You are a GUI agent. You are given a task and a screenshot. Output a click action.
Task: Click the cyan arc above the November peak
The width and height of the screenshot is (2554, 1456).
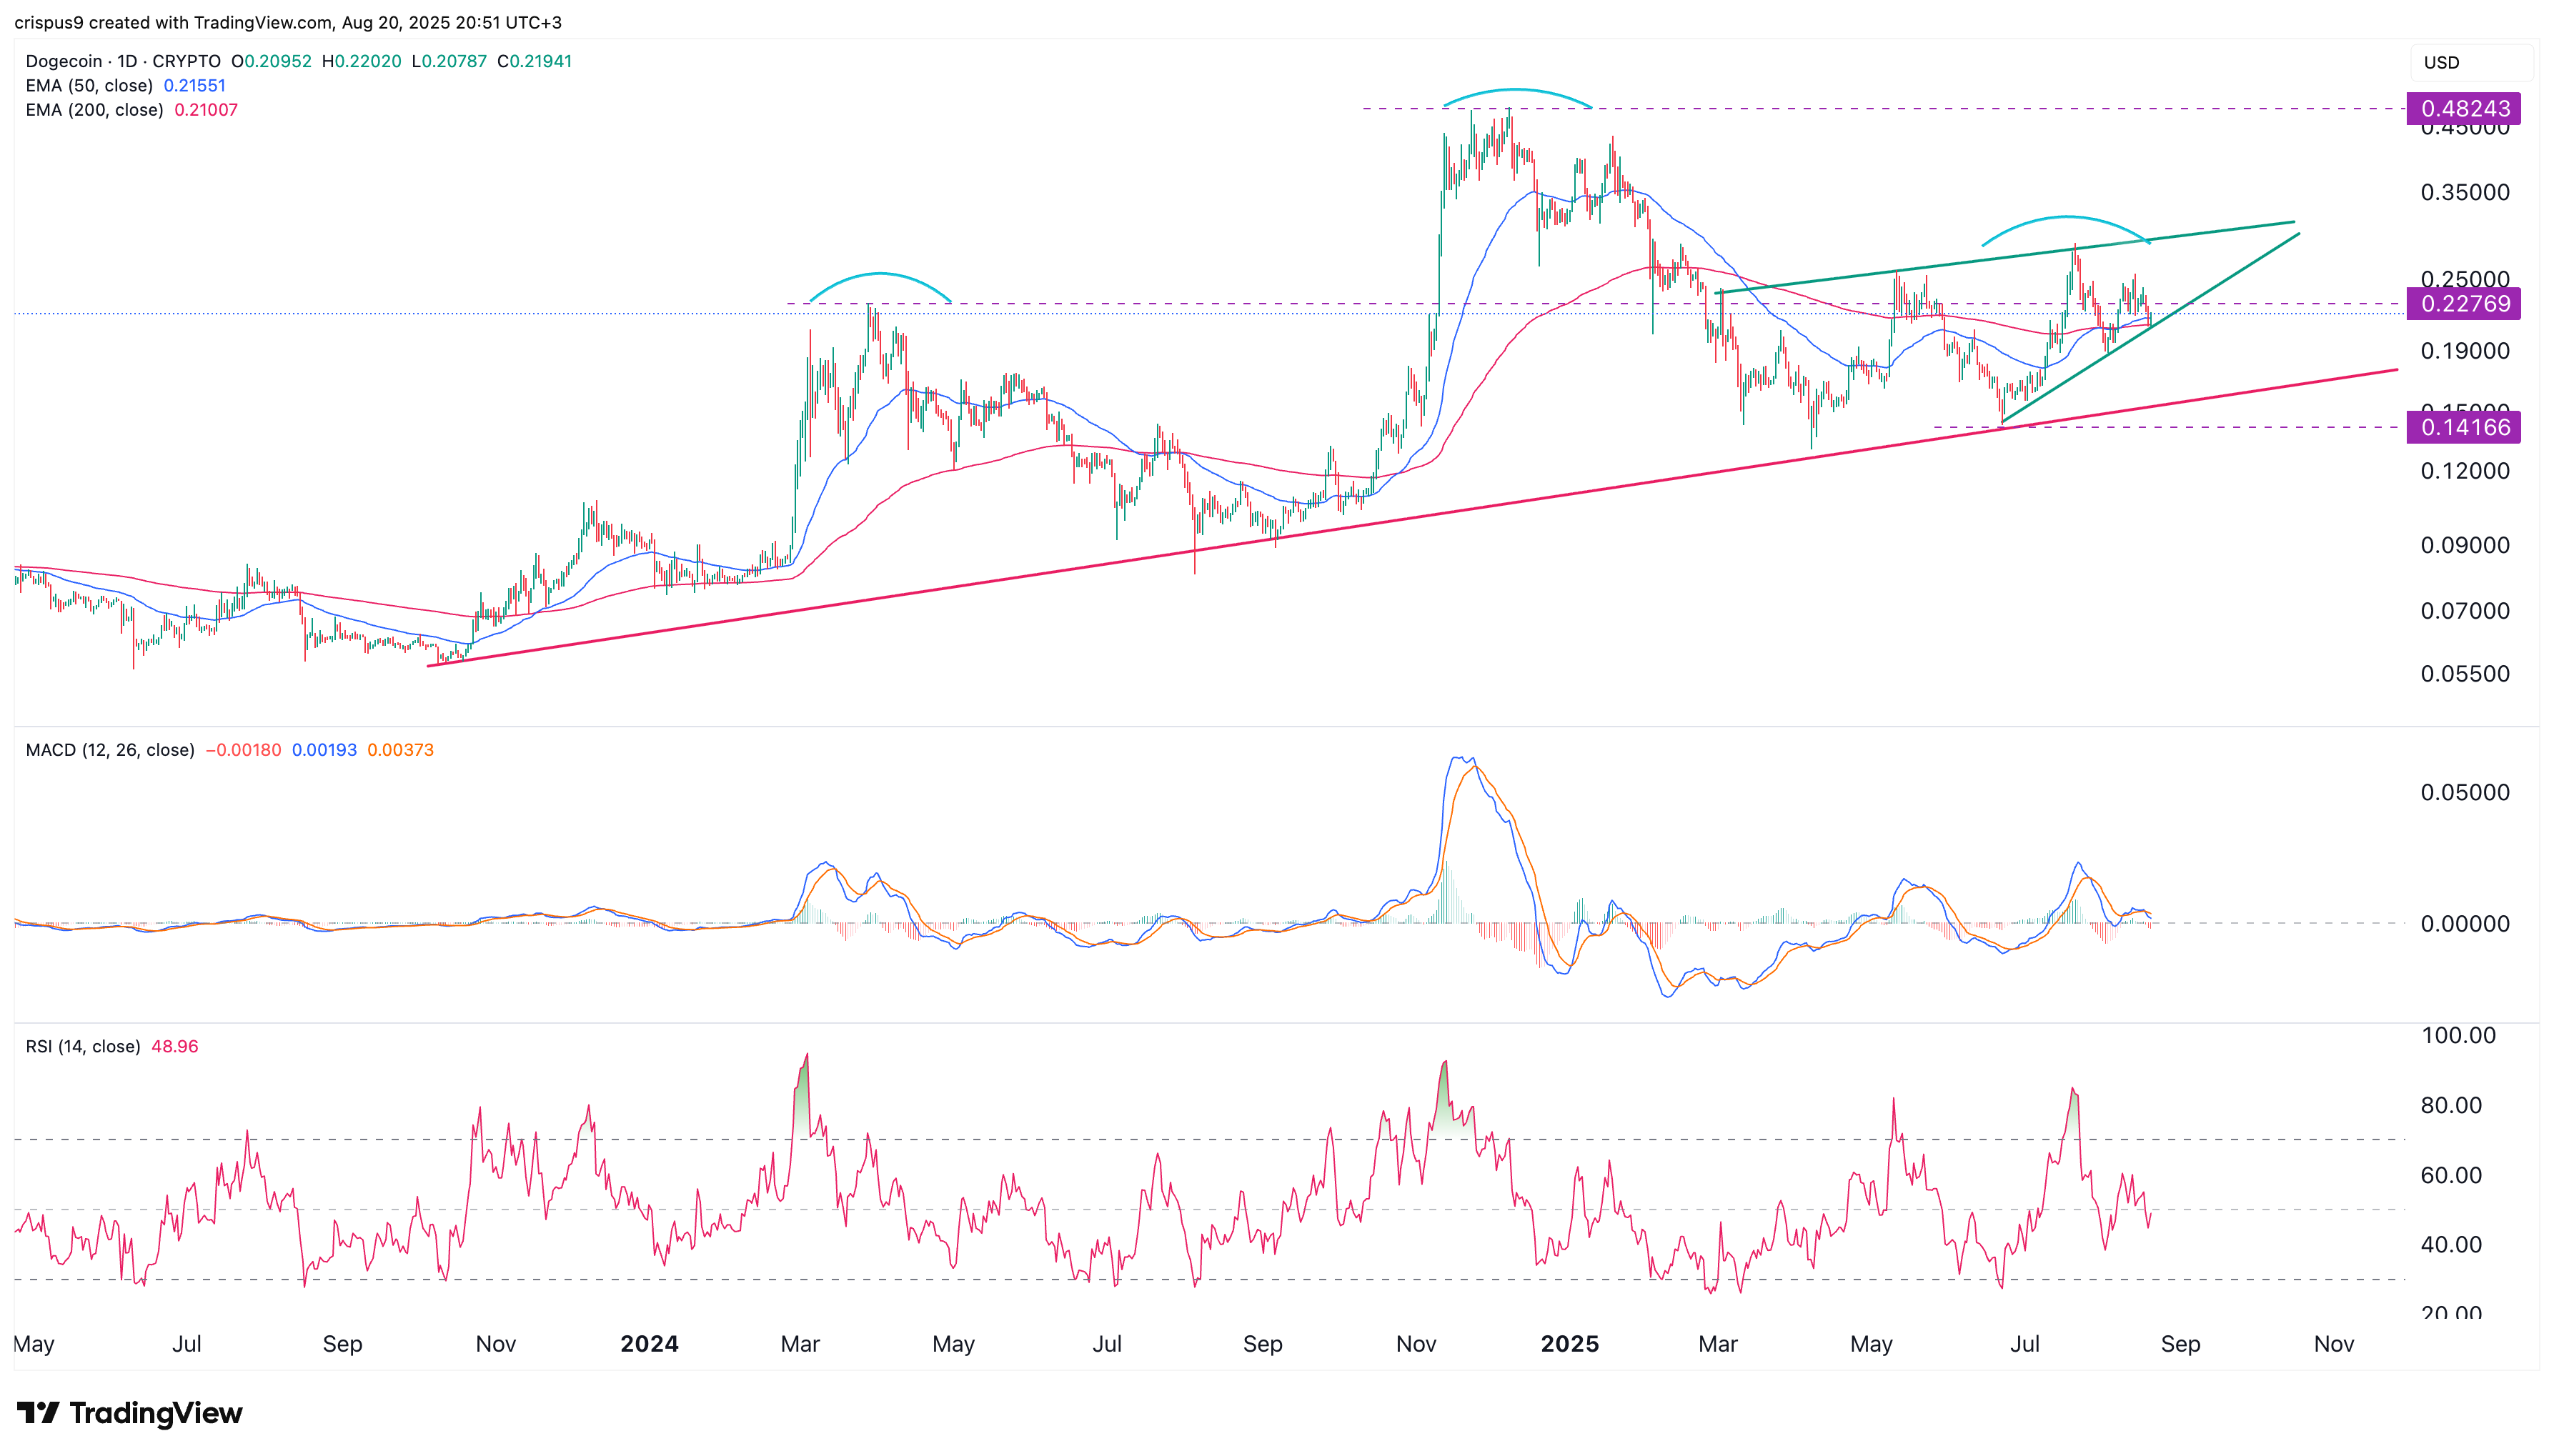point(1516,90)
